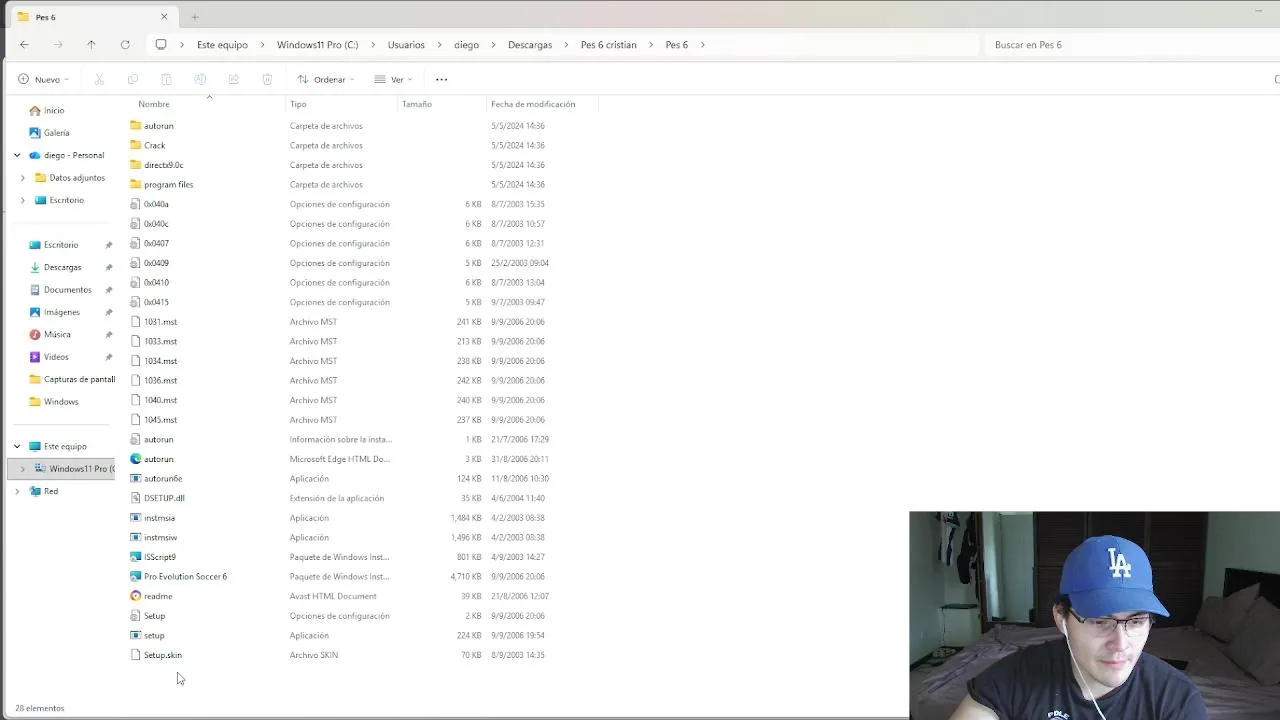
Task: Close the Pes 6 tab
Action: [x=164, y=17]
